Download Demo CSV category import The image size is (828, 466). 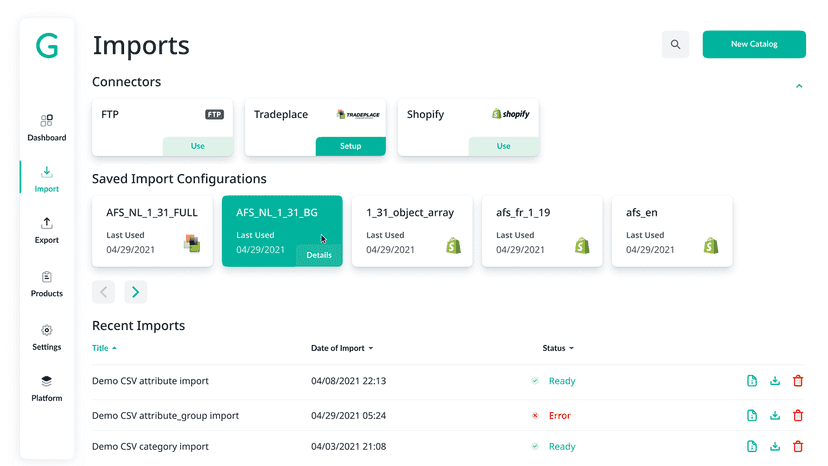[x=775, y=446]
